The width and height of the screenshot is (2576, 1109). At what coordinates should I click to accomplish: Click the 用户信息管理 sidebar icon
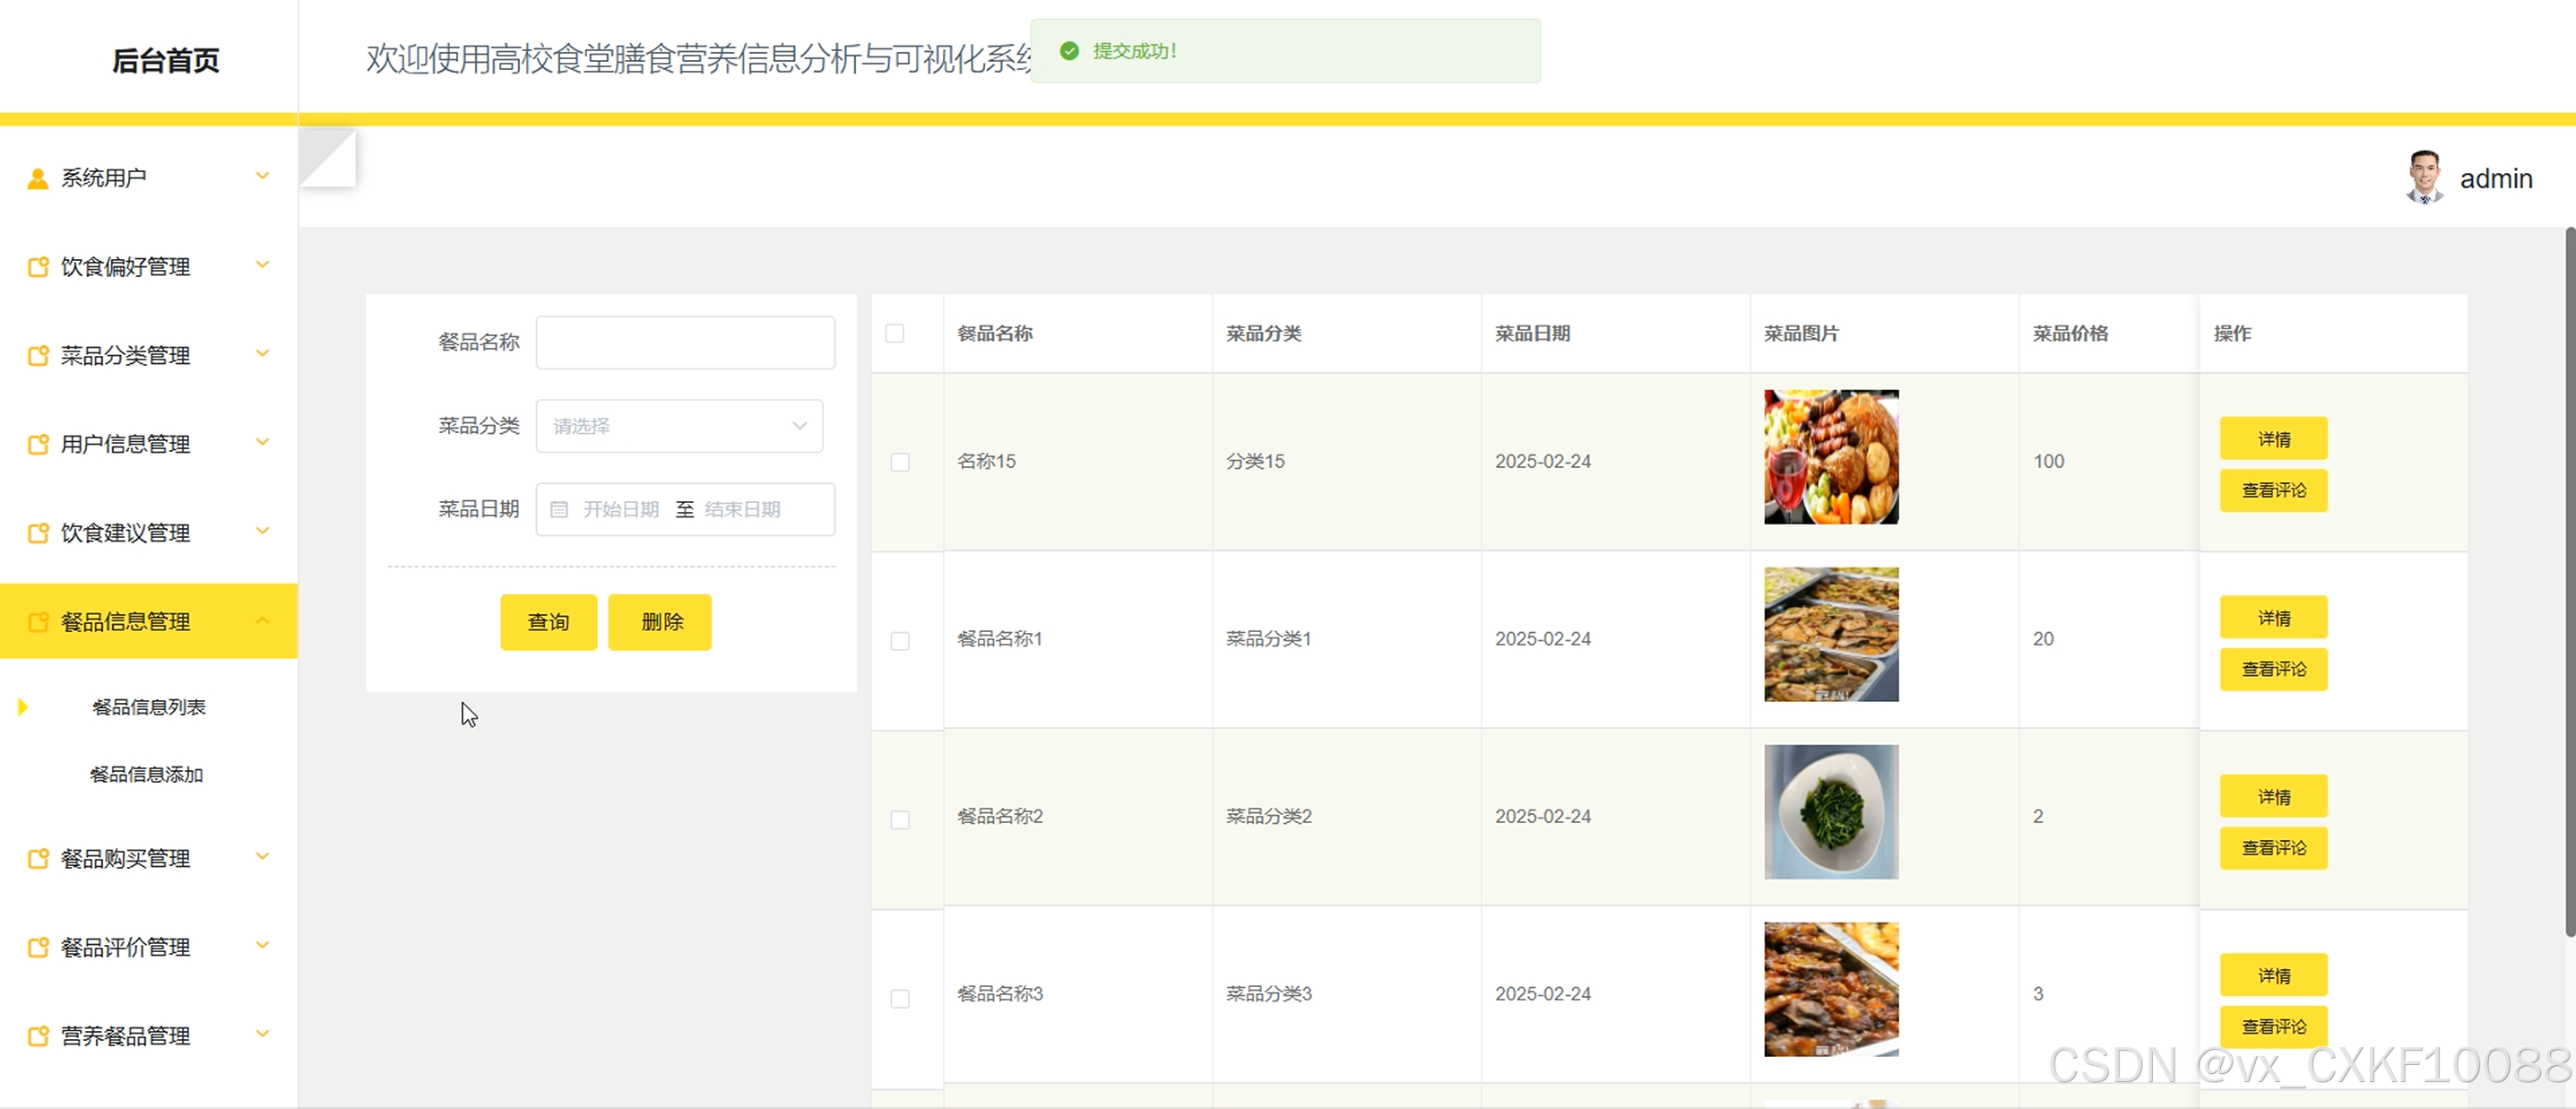(x=37, y=444)
